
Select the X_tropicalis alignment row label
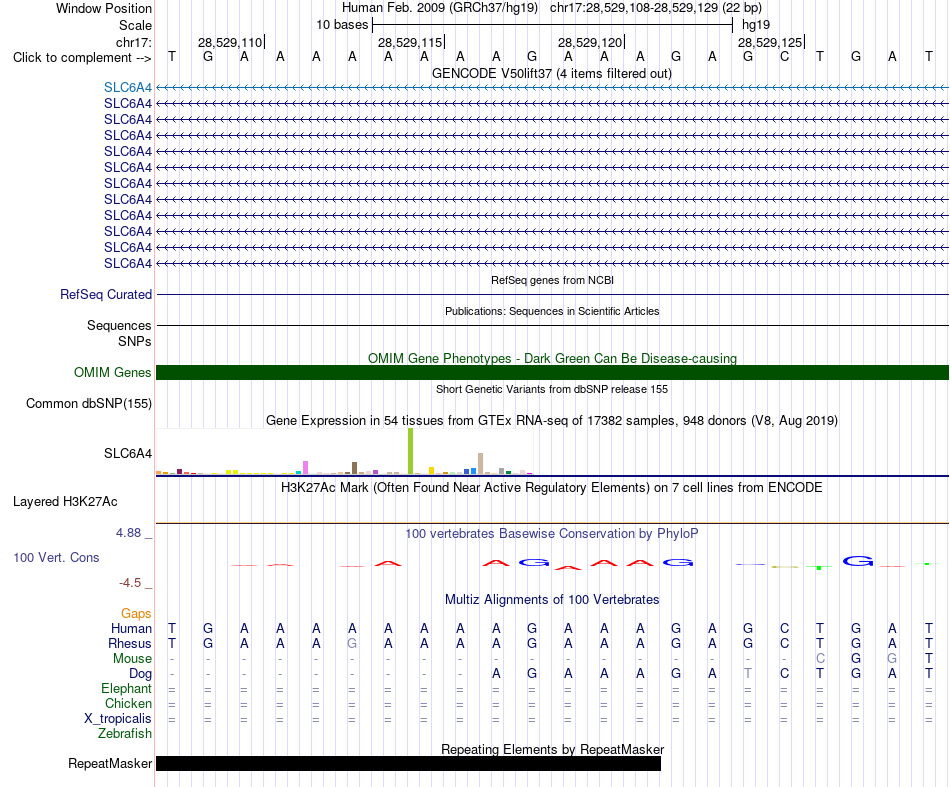pyautogui.click(x=118, y=719)
